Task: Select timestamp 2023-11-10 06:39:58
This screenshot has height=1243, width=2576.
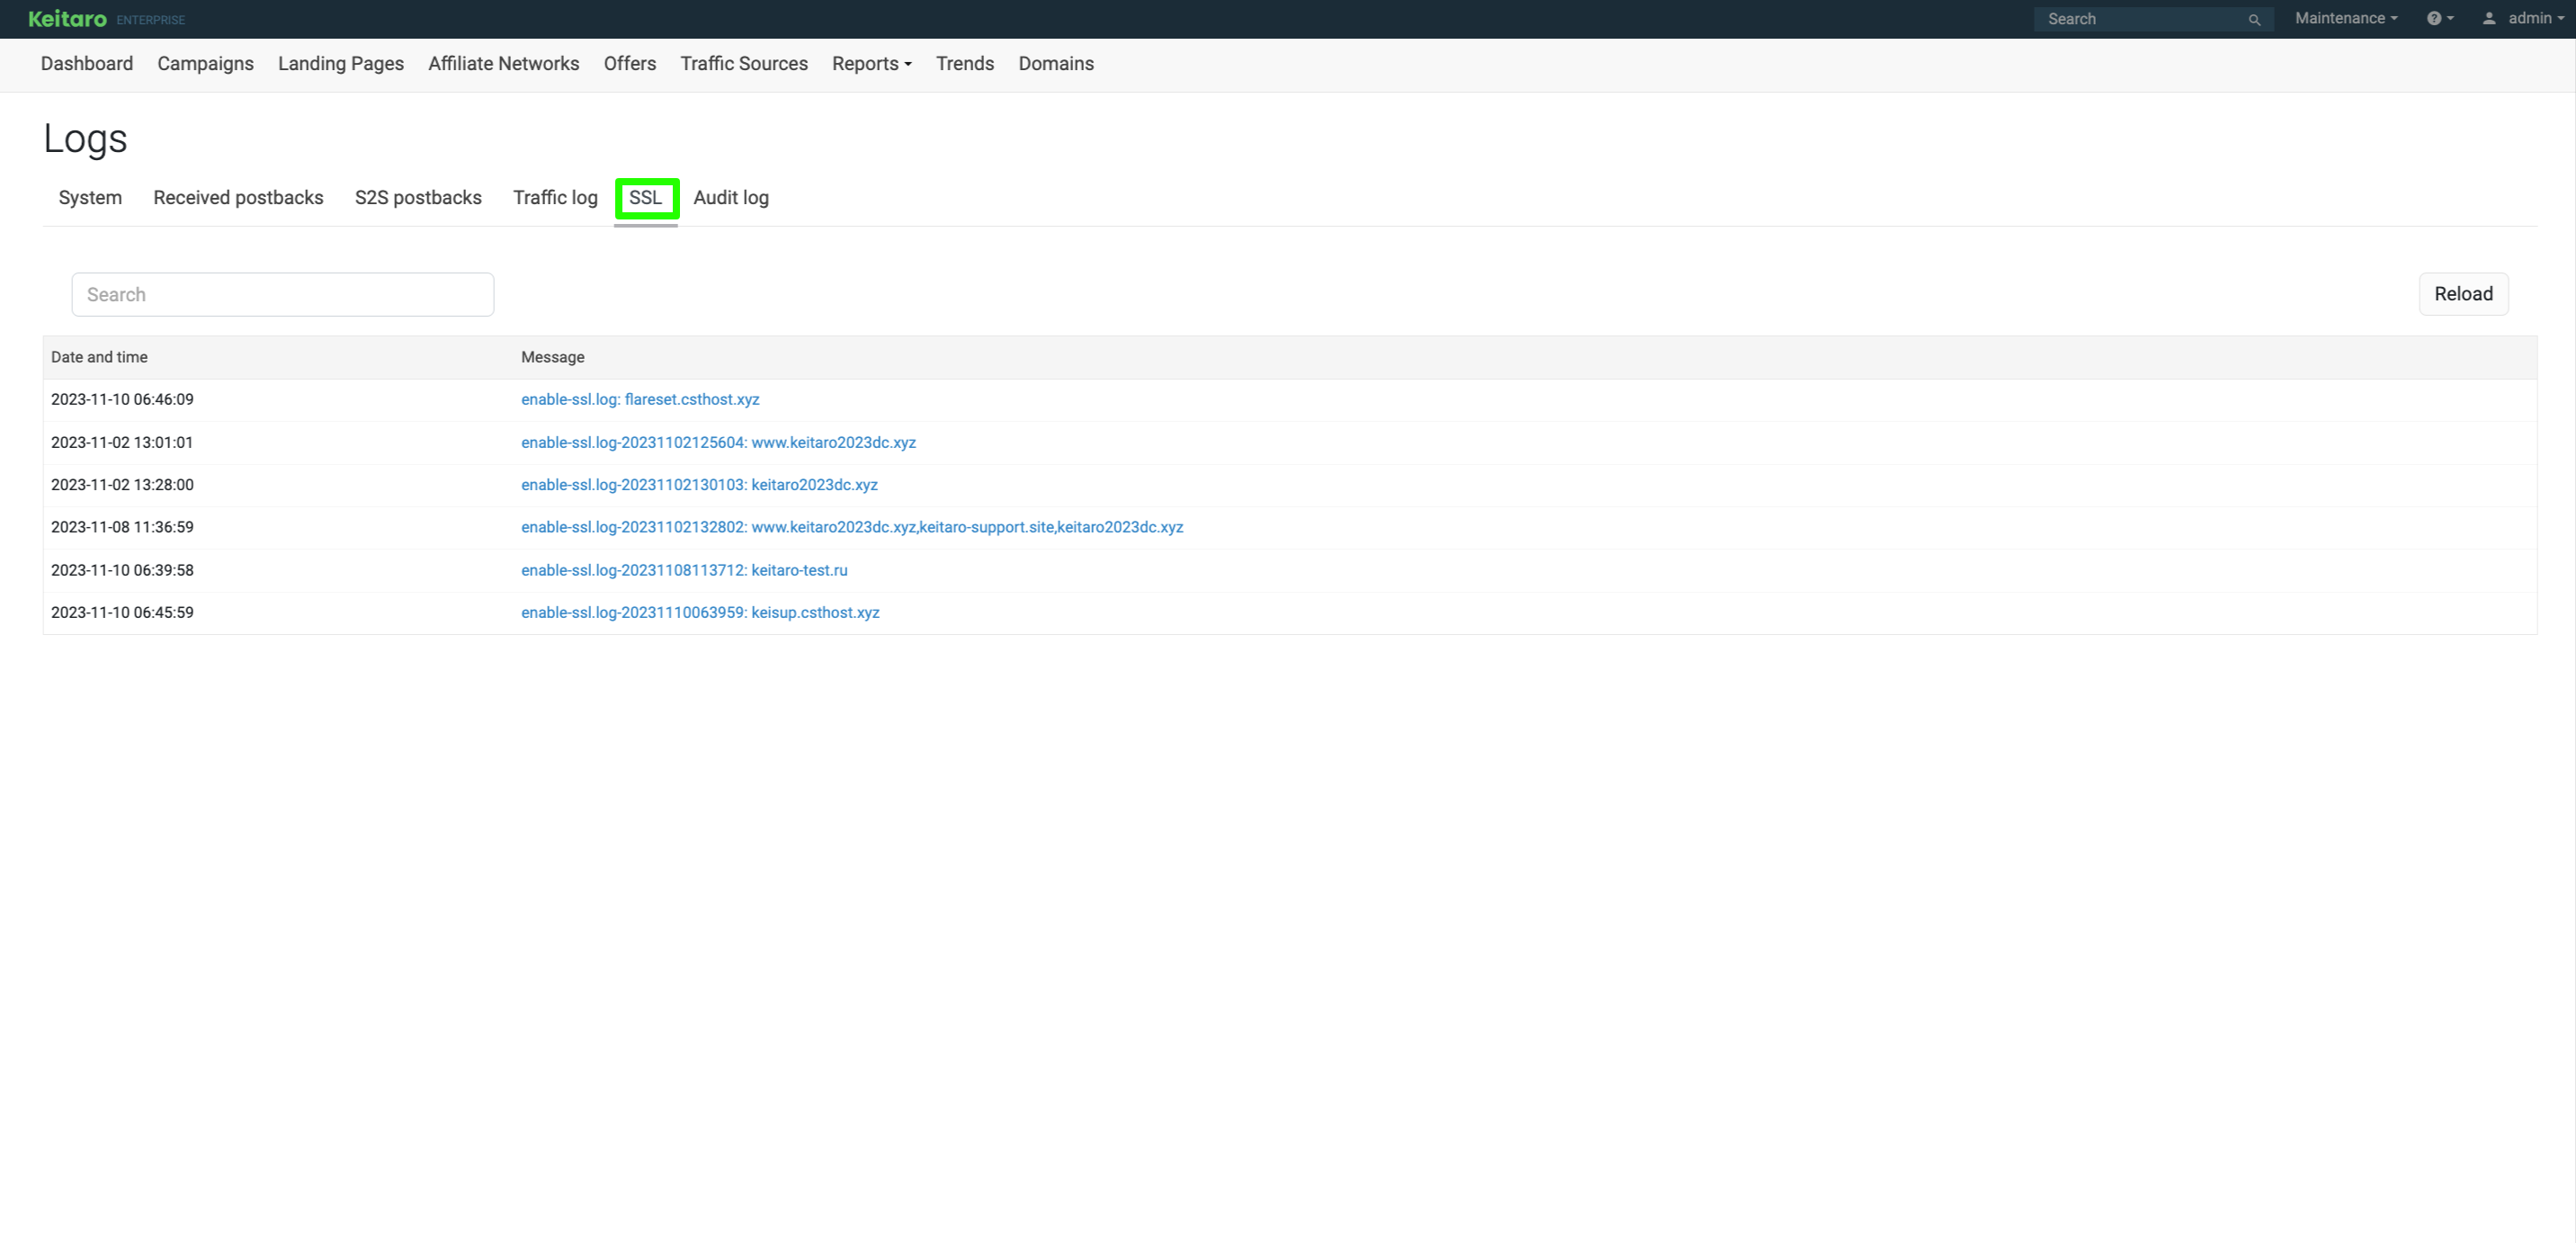Action: pos(122,570)
